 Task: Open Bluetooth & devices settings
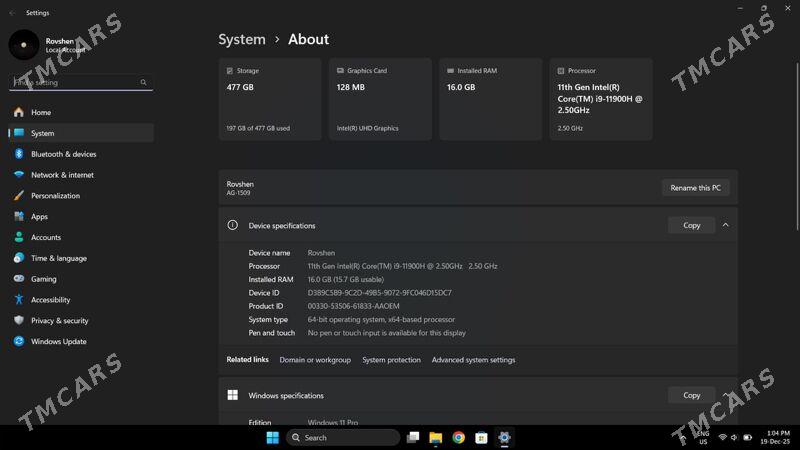click(63, 154)
